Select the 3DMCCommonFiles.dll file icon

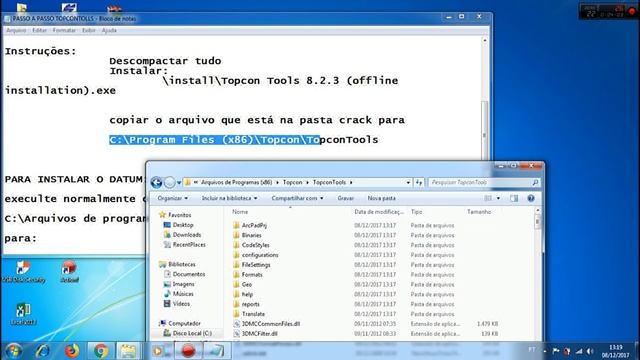[x=236, y=324]
